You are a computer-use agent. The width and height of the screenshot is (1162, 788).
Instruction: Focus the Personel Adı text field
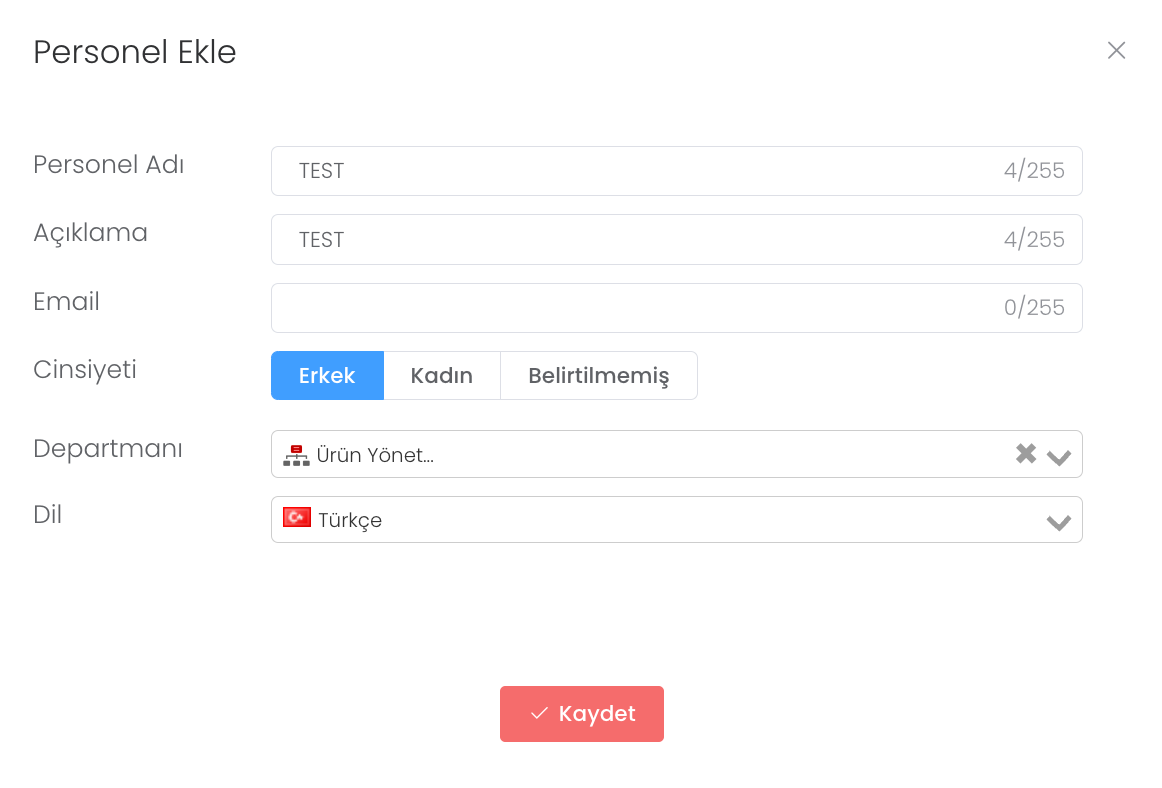640,171
